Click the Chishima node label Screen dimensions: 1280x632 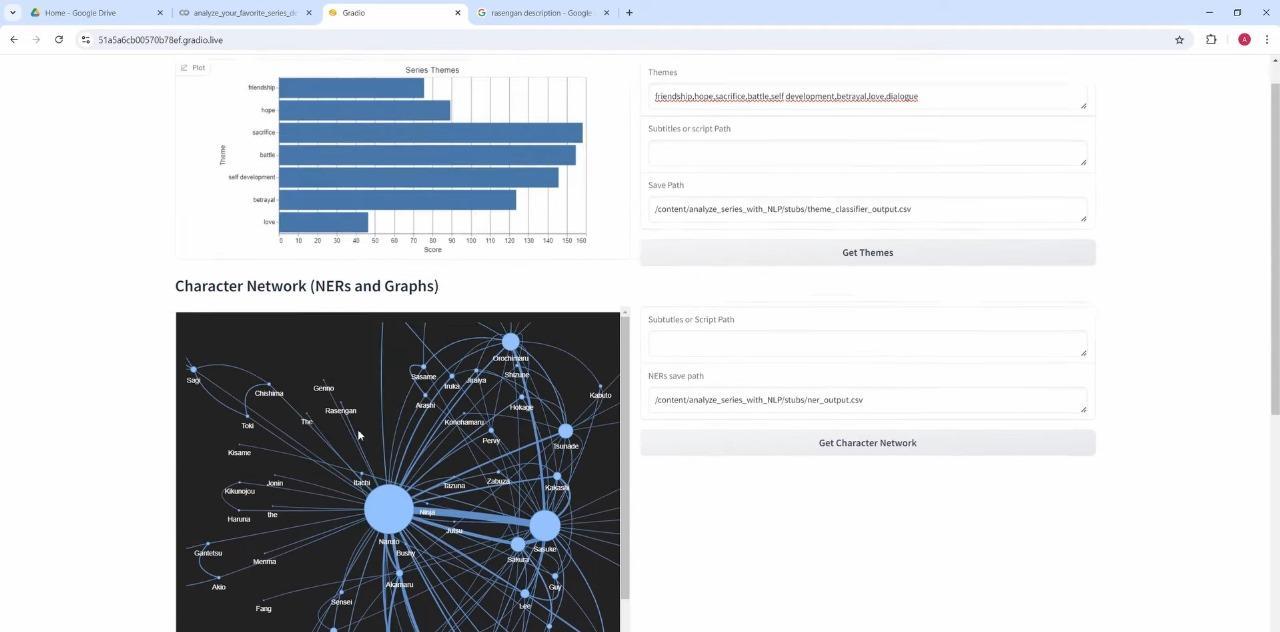pos(269,394)
